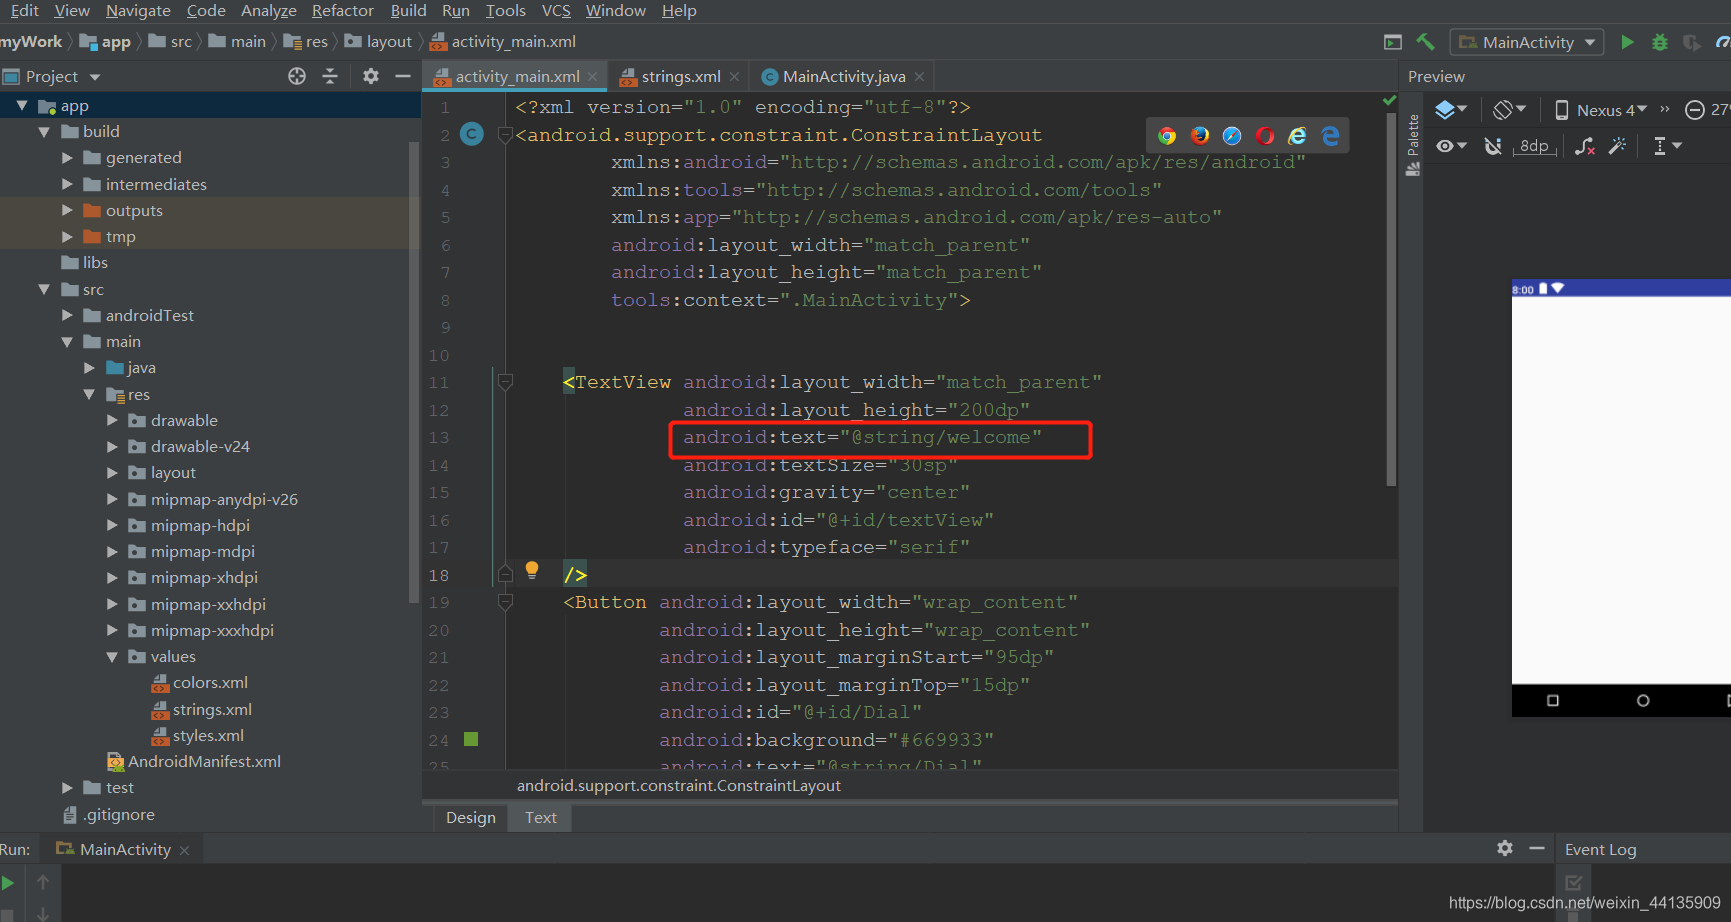1731x922 pixels.
Task: Open the View Options eye dropdown
Action: (1451, 146)
